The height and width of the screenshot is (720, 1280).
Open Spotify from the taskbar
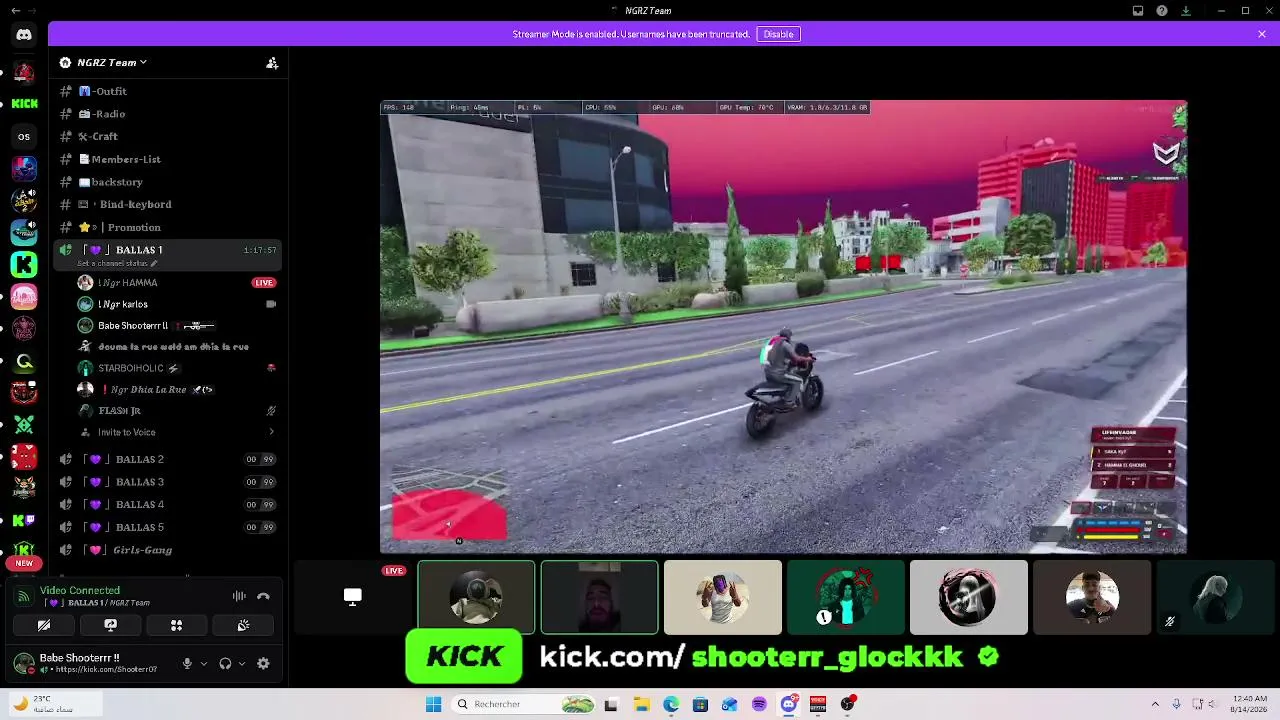[x=759, y=704]
